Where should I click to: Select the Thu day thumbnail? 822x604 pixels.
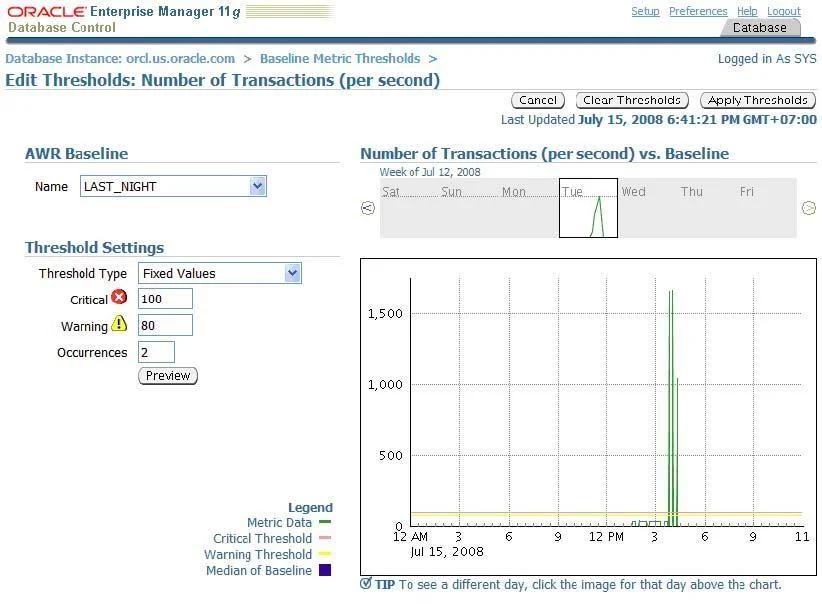tap(707, 208)
